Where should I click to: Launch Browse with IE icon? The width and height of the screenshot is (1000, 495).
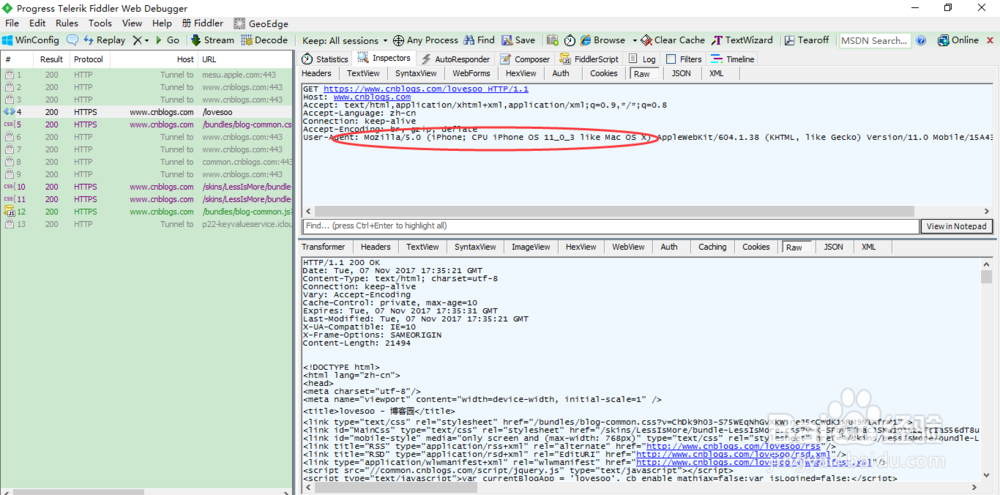tap(603, 40)
